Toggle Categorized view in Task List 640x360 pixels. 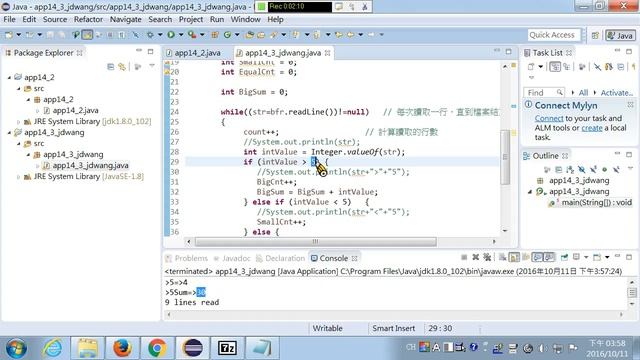[555, 67]
